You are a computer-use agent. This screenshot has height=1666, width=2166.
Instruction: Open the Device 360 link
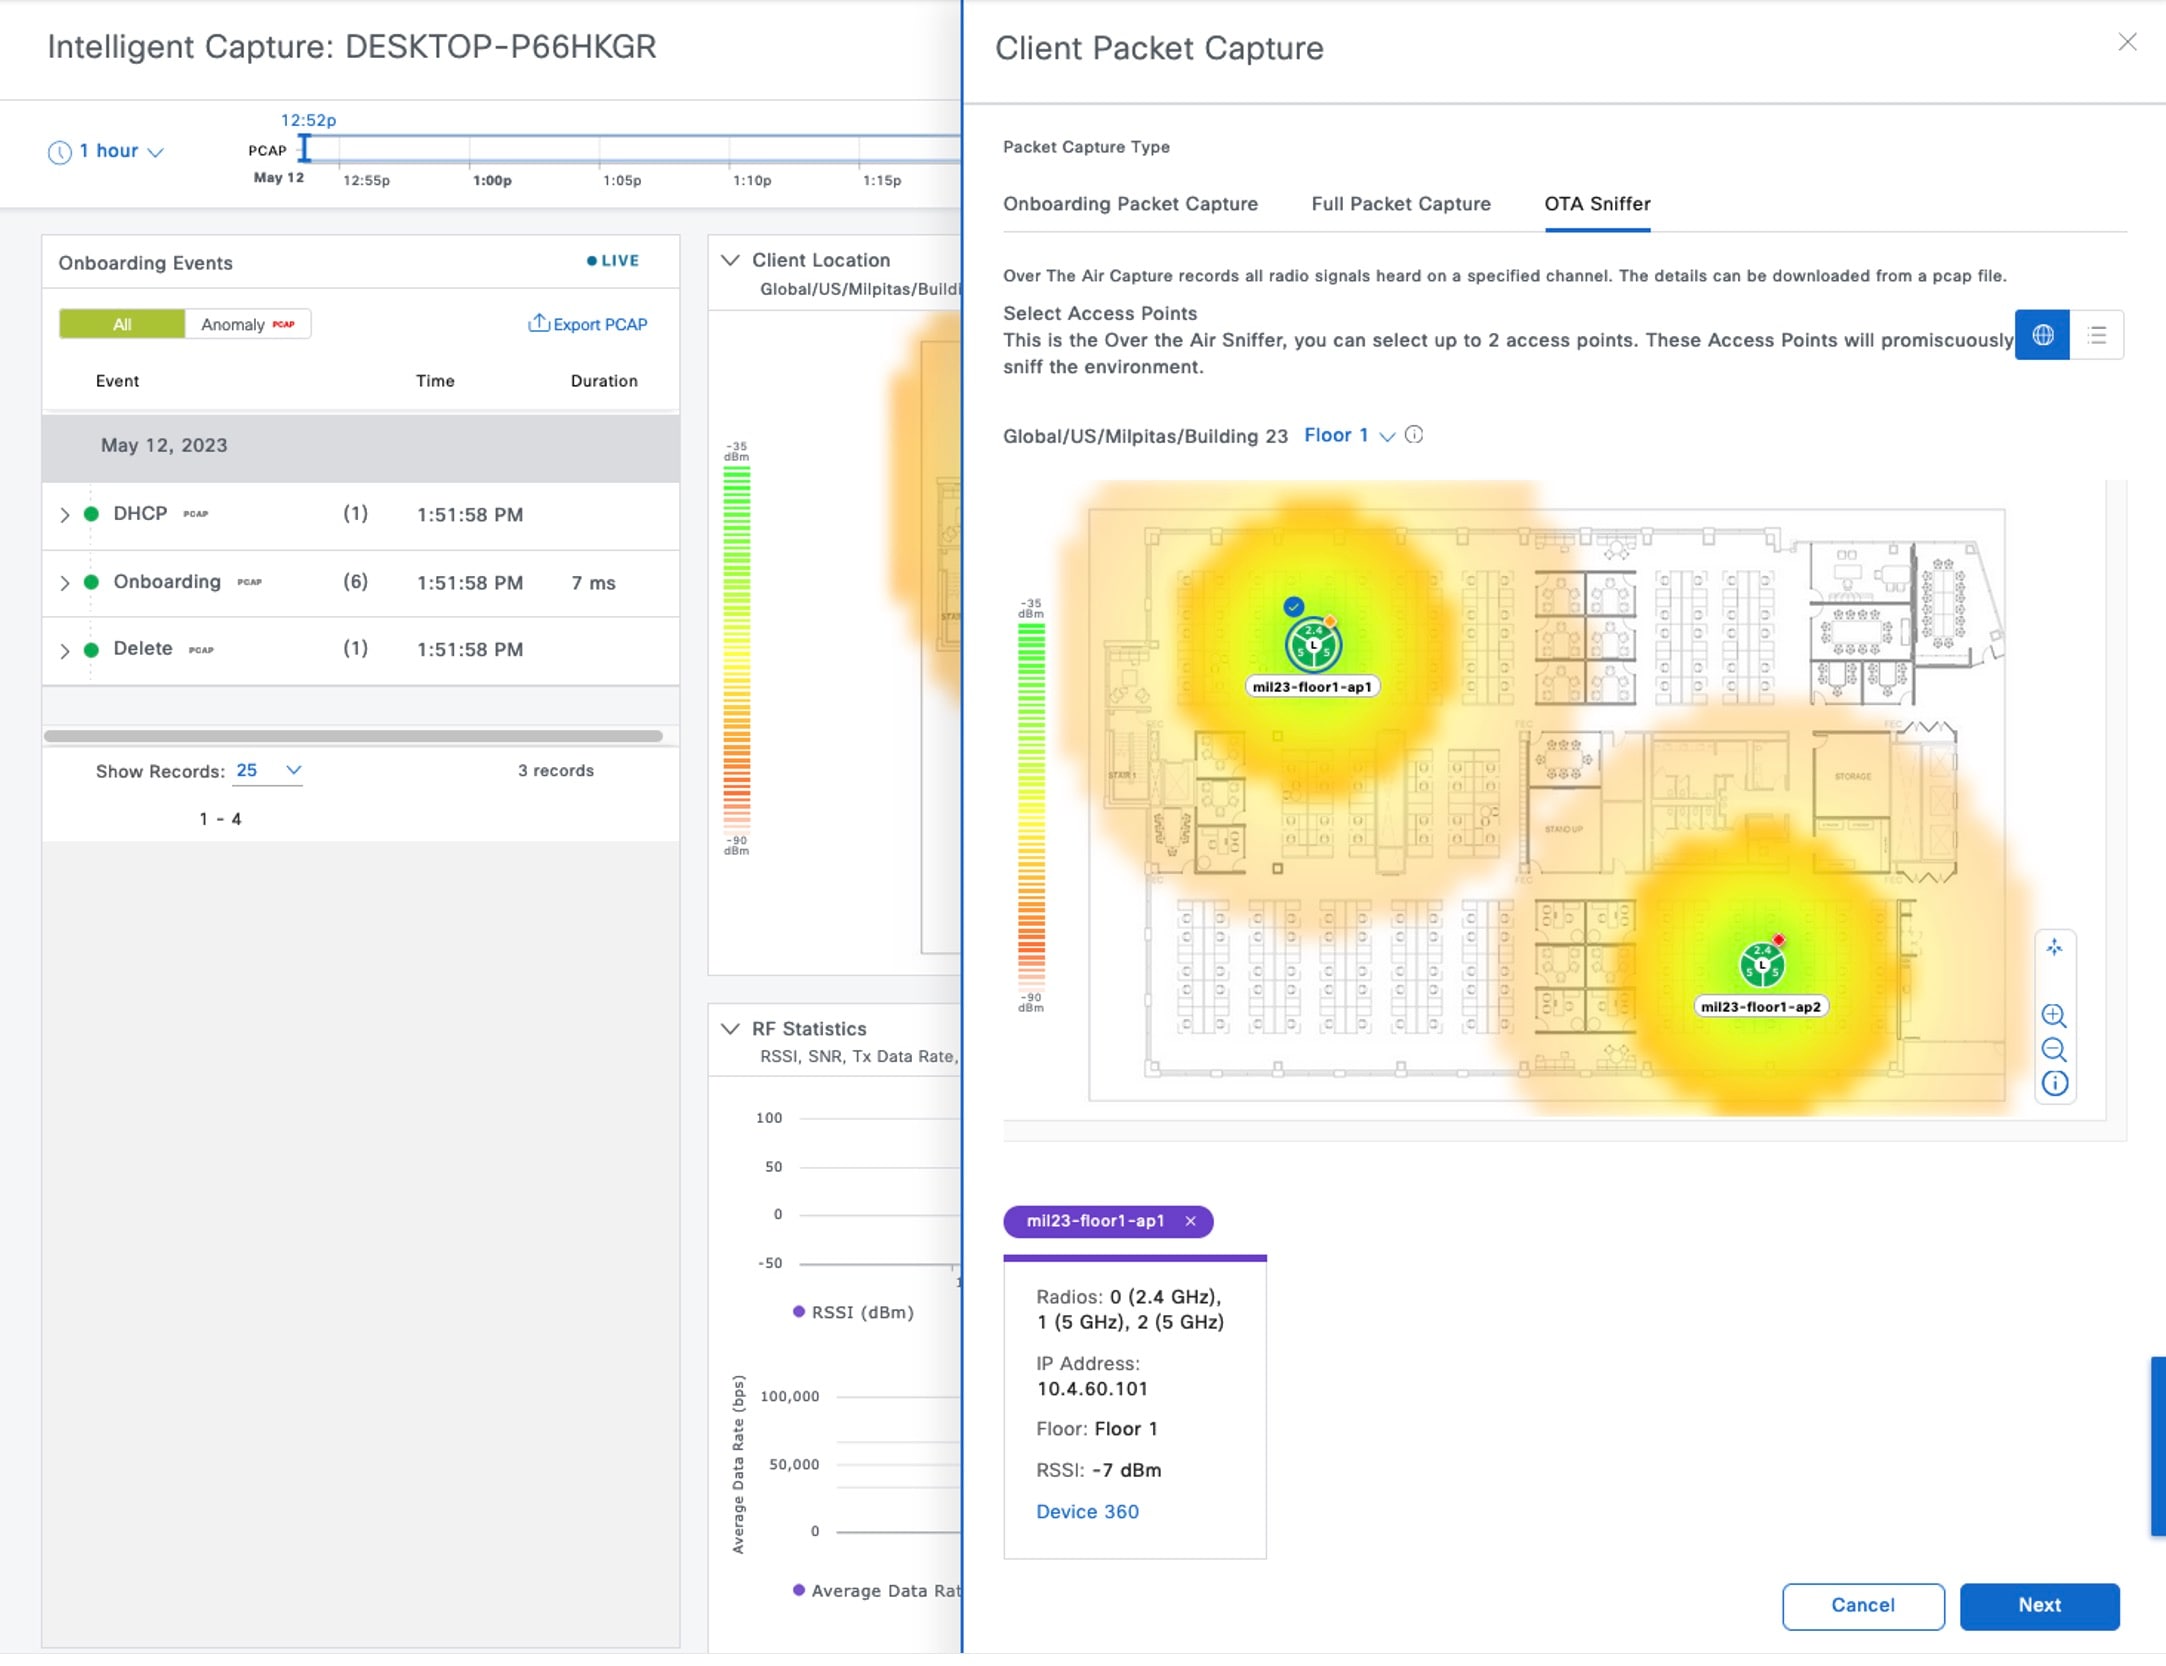pyautogui.click(x=1087, y=1512)
